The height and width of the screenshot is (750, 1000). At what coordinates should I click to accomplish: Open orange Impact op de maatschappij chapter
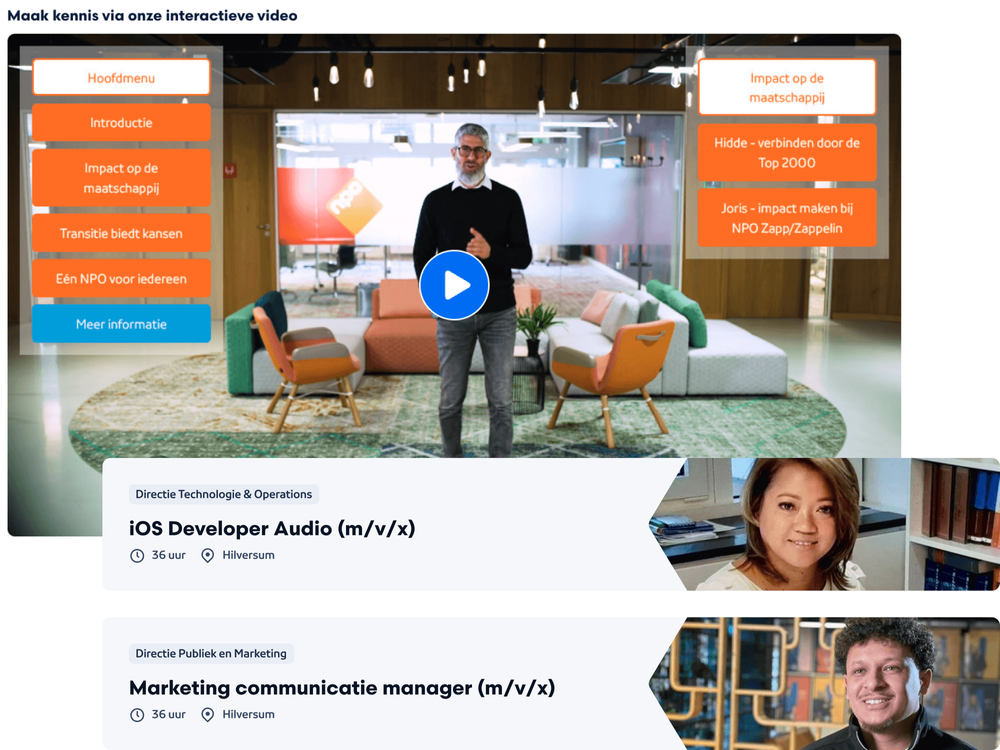121,178
